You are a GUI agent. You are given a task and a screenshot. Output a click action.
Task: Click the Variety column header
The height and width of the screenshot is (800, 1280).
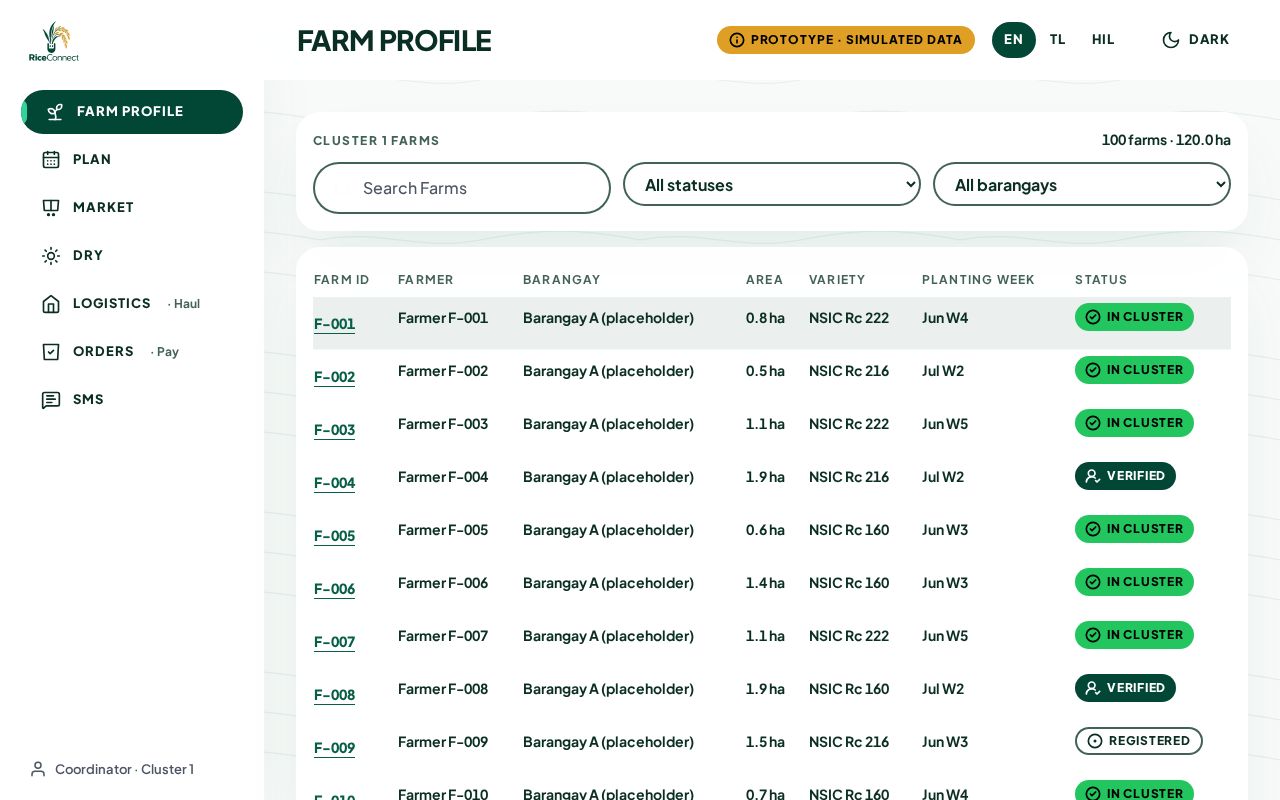[x=837, y=280]
